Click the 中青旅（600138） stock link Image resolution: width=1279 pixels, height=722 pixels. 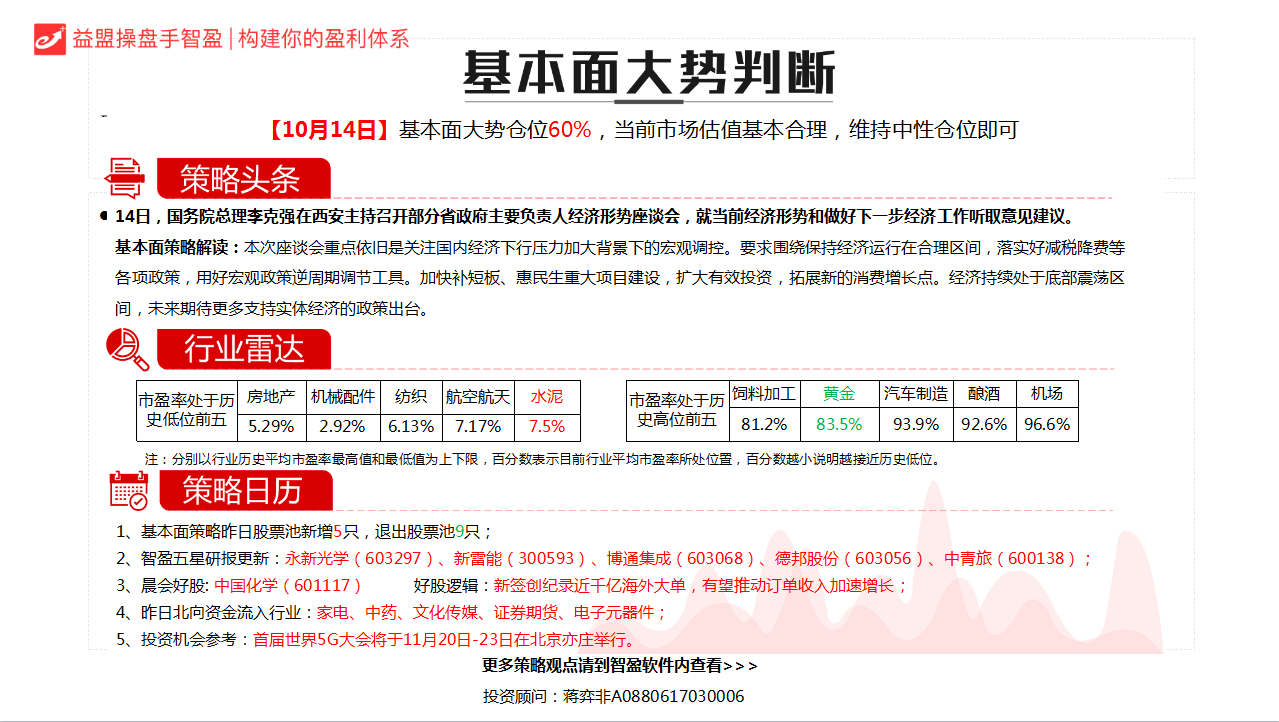1012,559
